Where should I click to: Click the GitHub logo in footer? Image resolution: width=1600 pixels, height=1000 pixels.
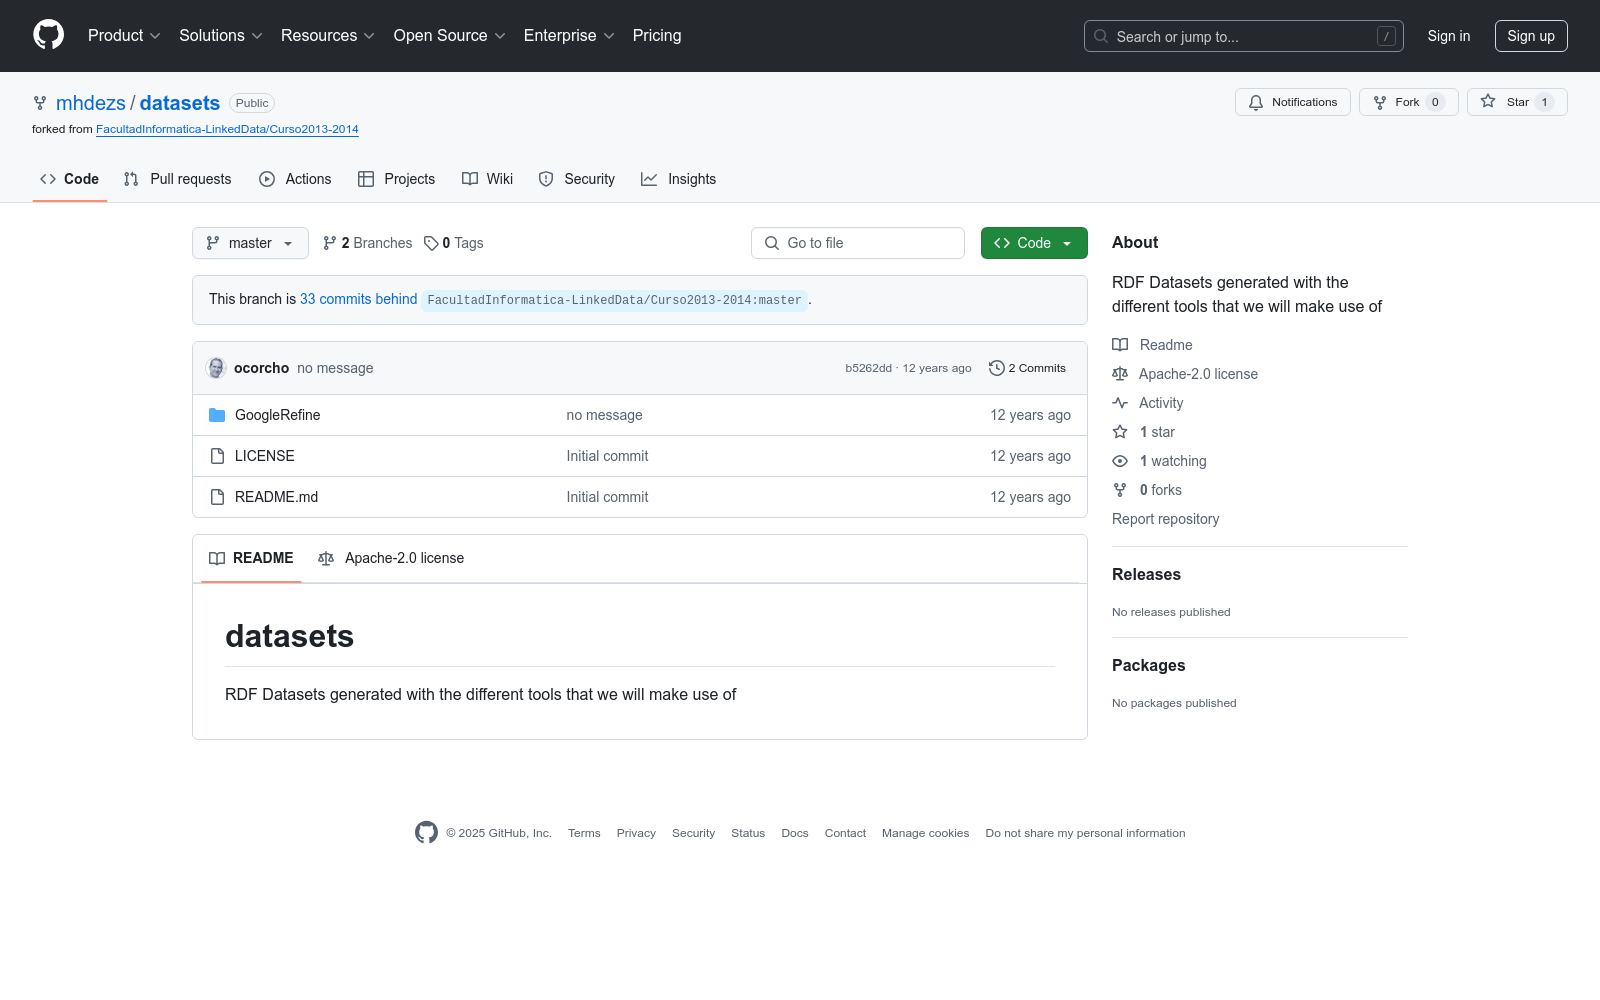coord(426,833)
